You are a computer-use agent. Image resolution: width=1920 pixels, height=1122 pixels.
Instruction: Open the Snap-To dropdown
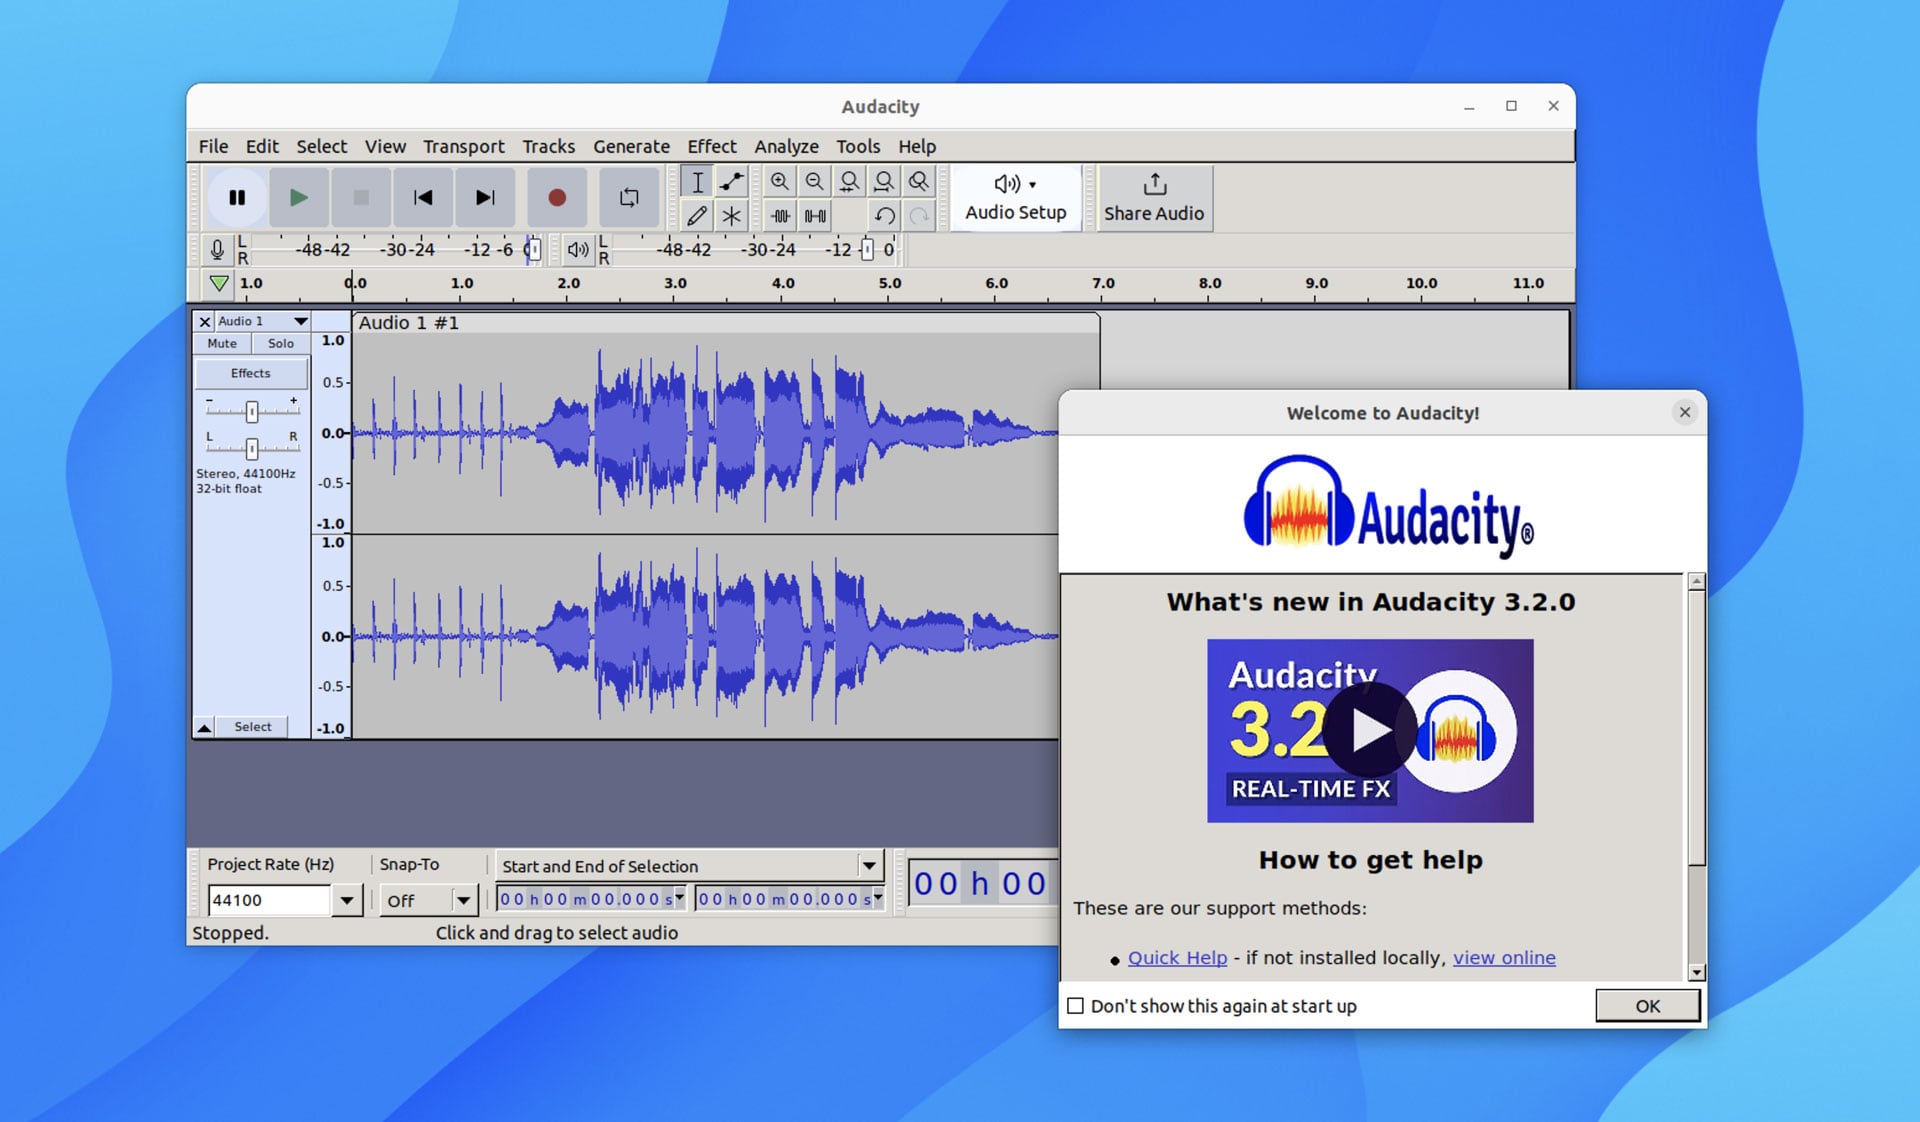(x=463, y=900)
